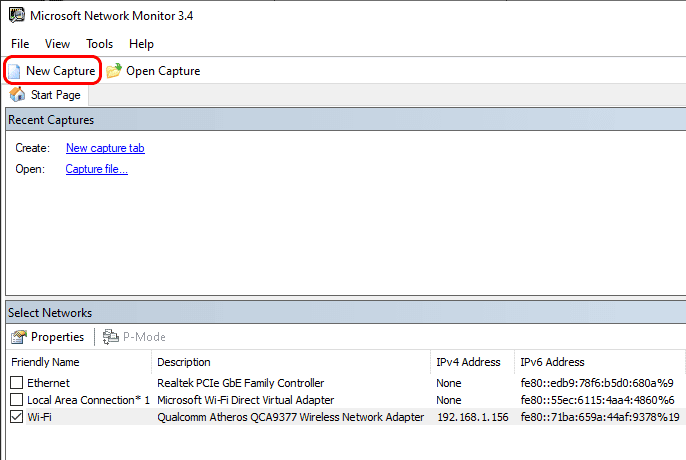The height and width of the screenshot is (460, 686).
Task: Click the Network Monitor title bar app icon
Action: (x=15, y=17)
